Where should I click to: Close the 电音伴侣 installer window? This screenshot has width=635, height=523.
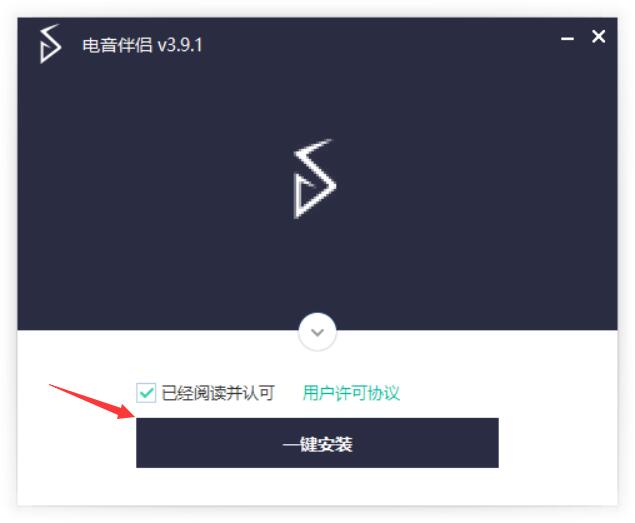pyautogui.click(x=599, y=36)
